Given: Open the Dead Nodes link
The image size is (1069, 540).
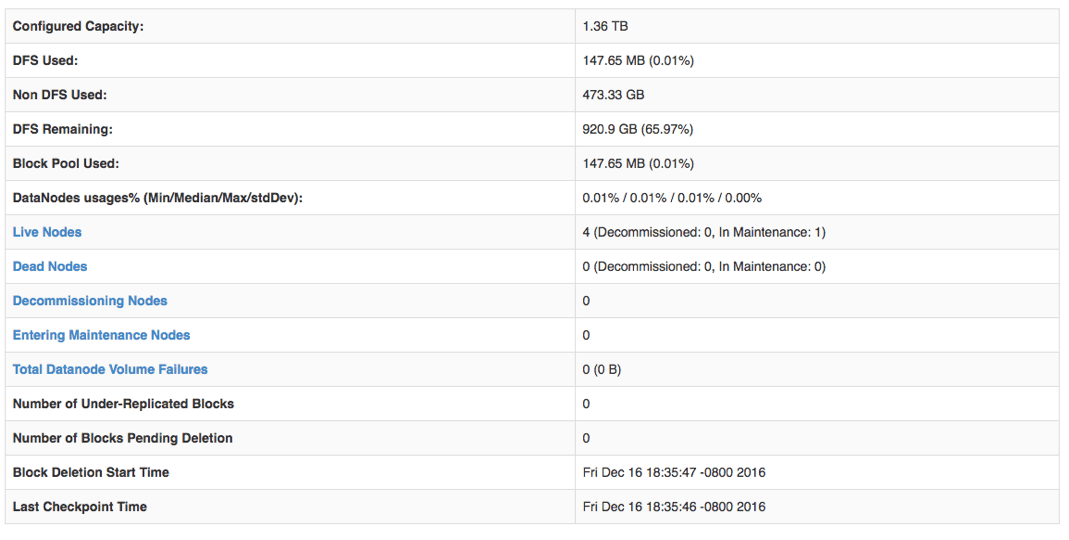Looking at the screenshot, I should [50, 266].
